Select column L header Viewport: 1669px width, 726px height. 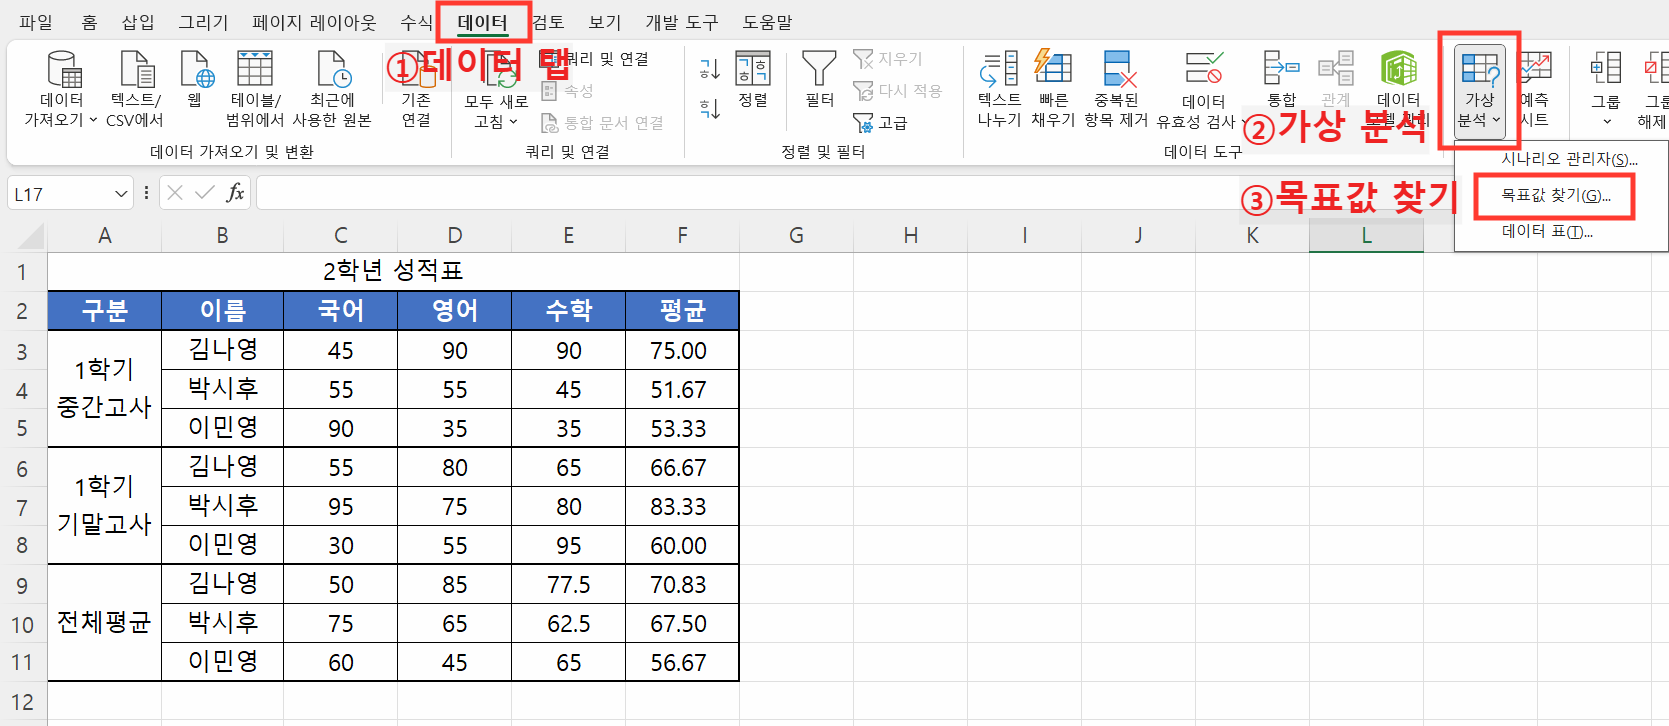[x=1366, y=236]
